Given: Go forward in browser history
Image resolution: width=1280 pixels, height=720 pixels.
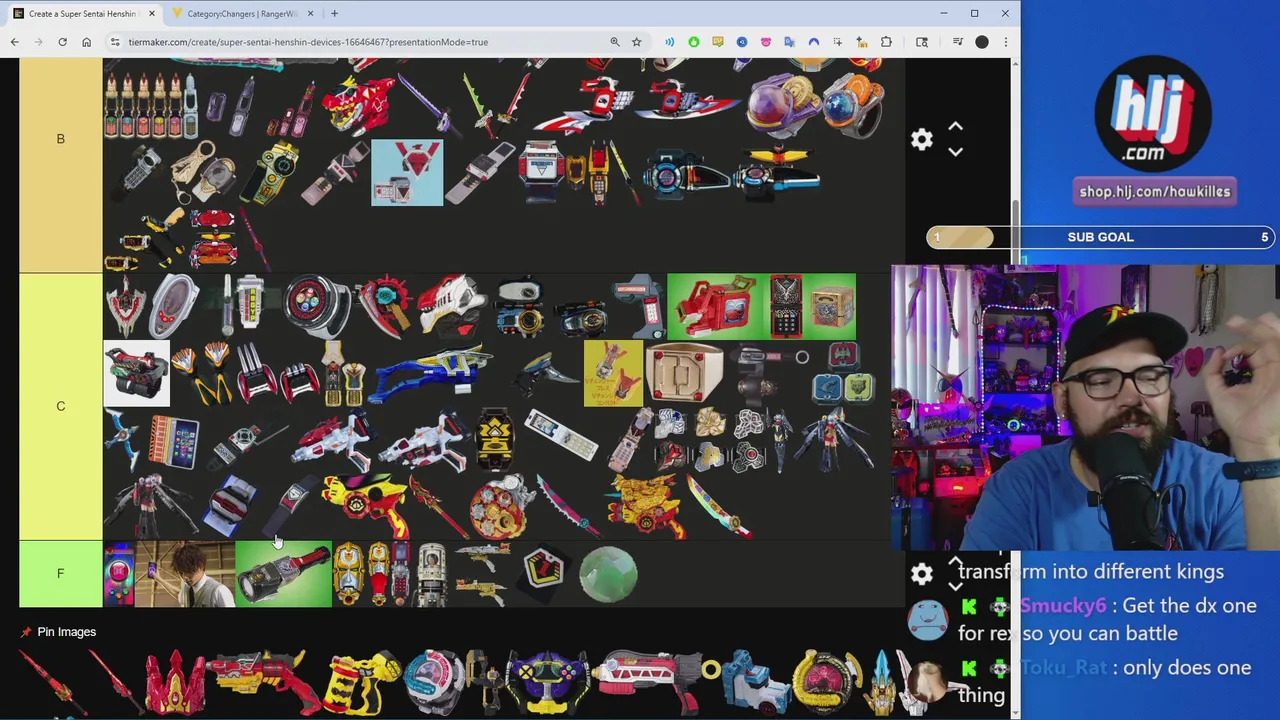Looking at the screenshot, I should [39, 42].
